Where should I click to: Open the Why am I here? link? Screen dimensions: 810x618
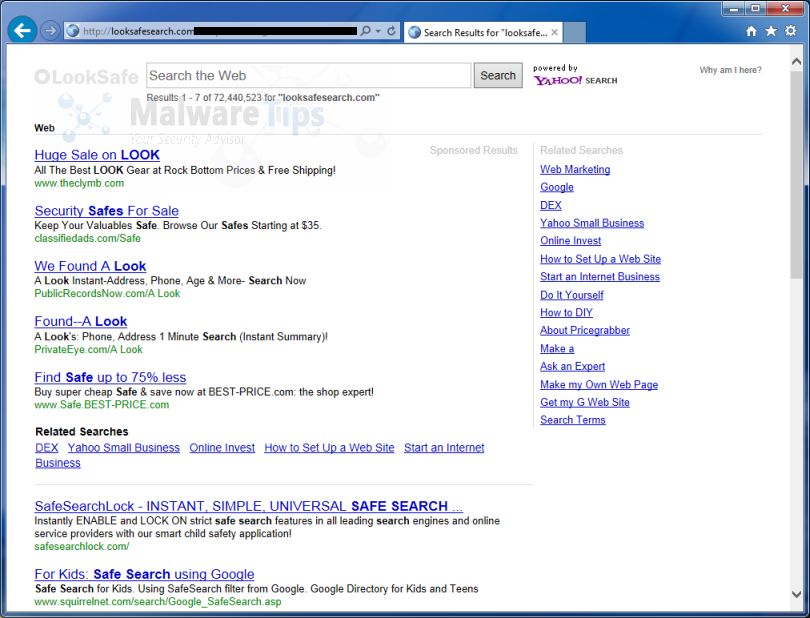click(730, 70)
